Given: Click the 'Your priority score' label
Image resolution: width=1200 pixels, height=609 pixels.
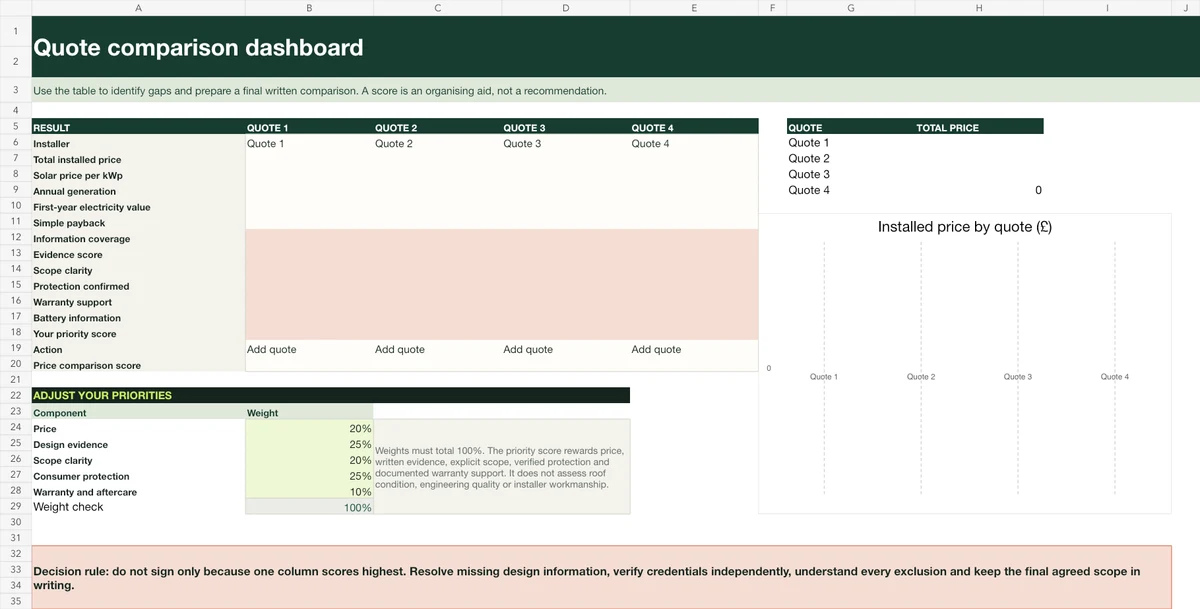Looking at the screenshot, I should click(75, 335).
